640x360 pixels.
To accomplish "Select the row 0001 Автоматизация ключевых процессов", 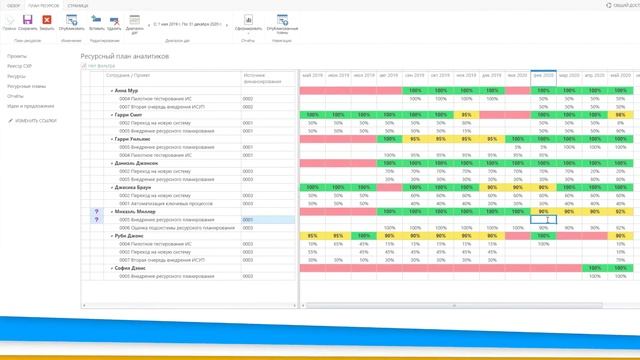I will click(x=166, y=204).
